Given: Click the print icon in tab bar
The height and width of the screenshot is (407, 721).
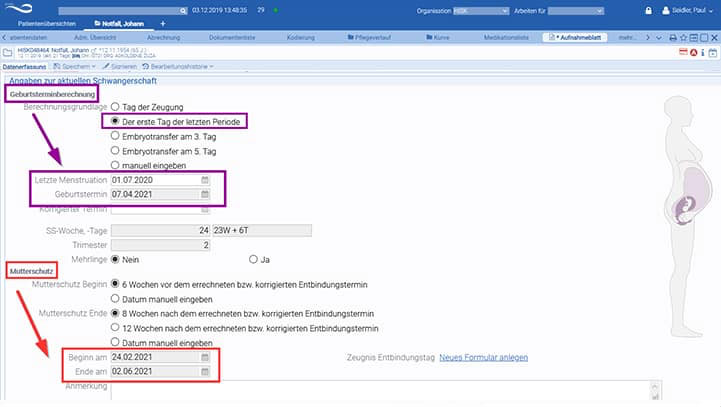Looking at the screenshot, I should pyautogui.click(x=673, y=38).
